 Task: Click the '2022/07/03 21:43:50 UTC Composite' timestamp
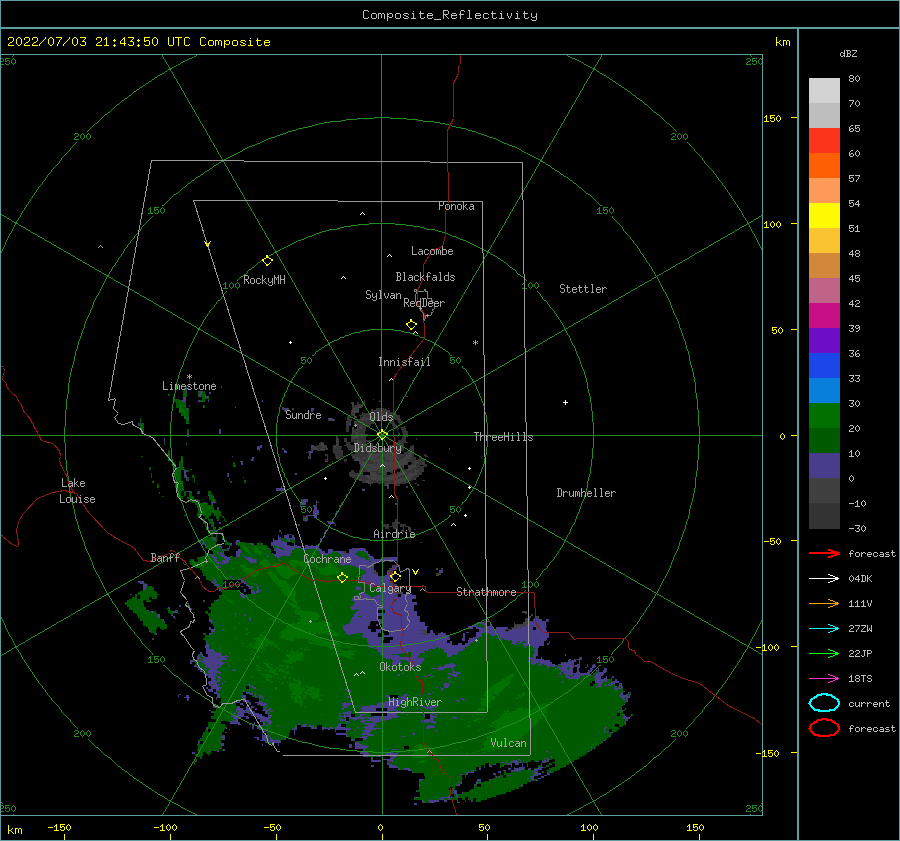[139, 42]
